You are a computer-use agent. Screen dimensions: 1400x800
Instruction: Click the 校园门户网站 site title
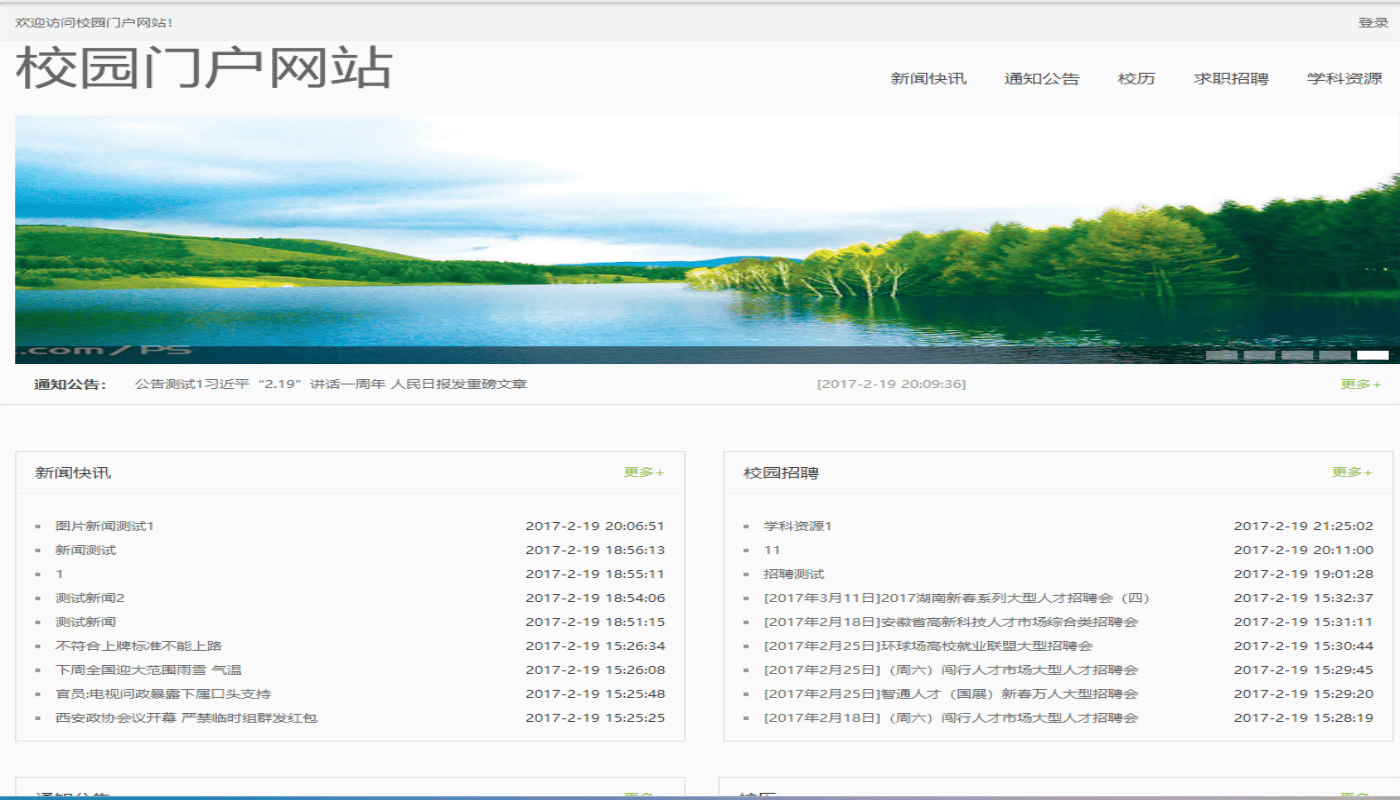(200, 70)
